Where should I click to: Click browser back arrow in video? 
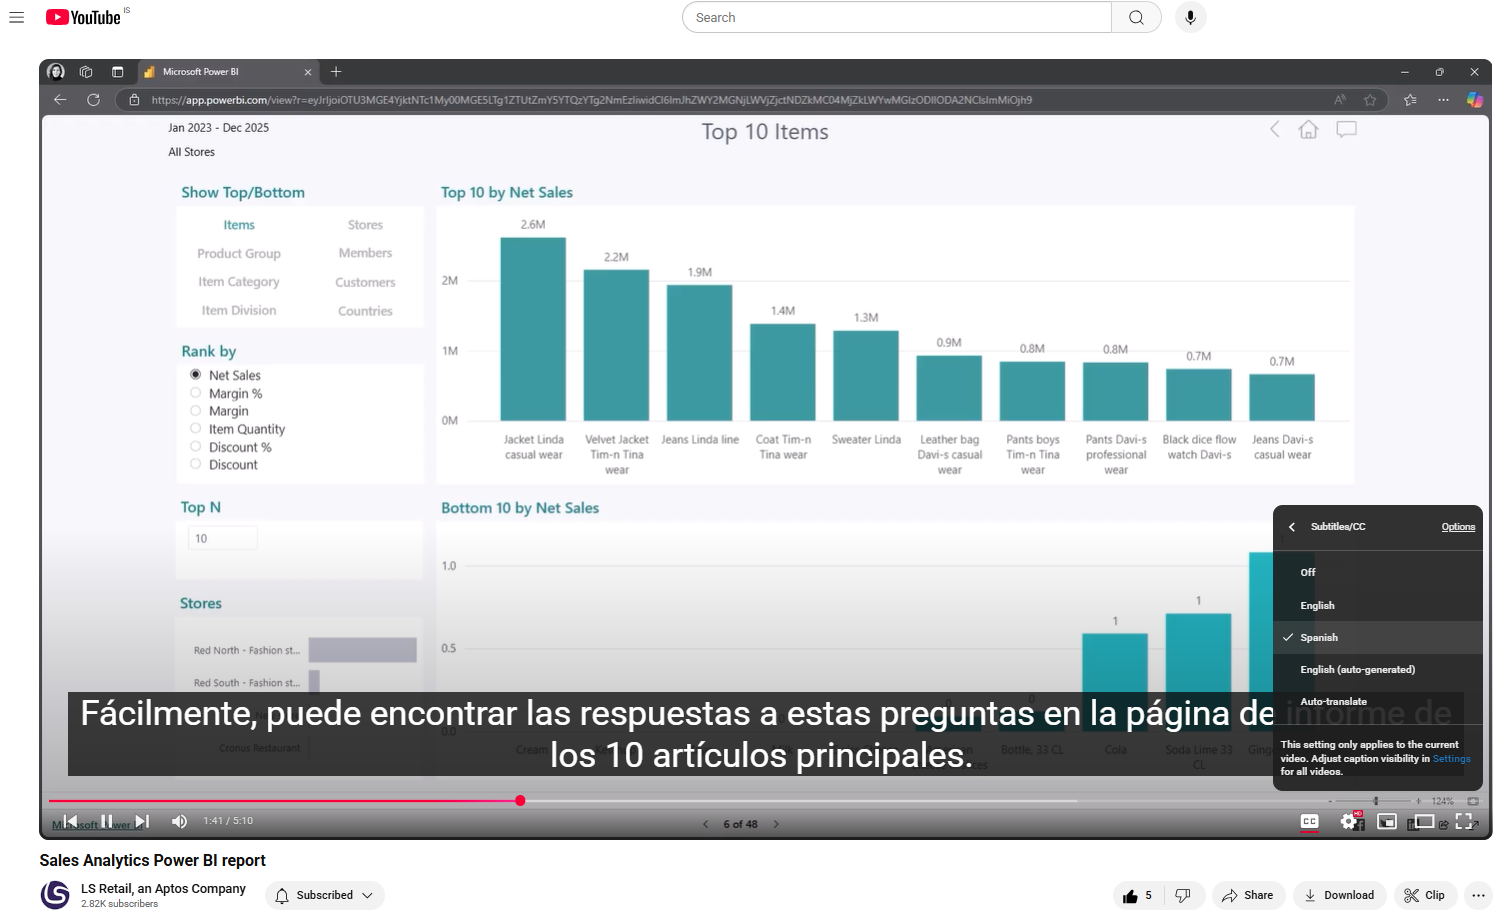coord(60,100)
